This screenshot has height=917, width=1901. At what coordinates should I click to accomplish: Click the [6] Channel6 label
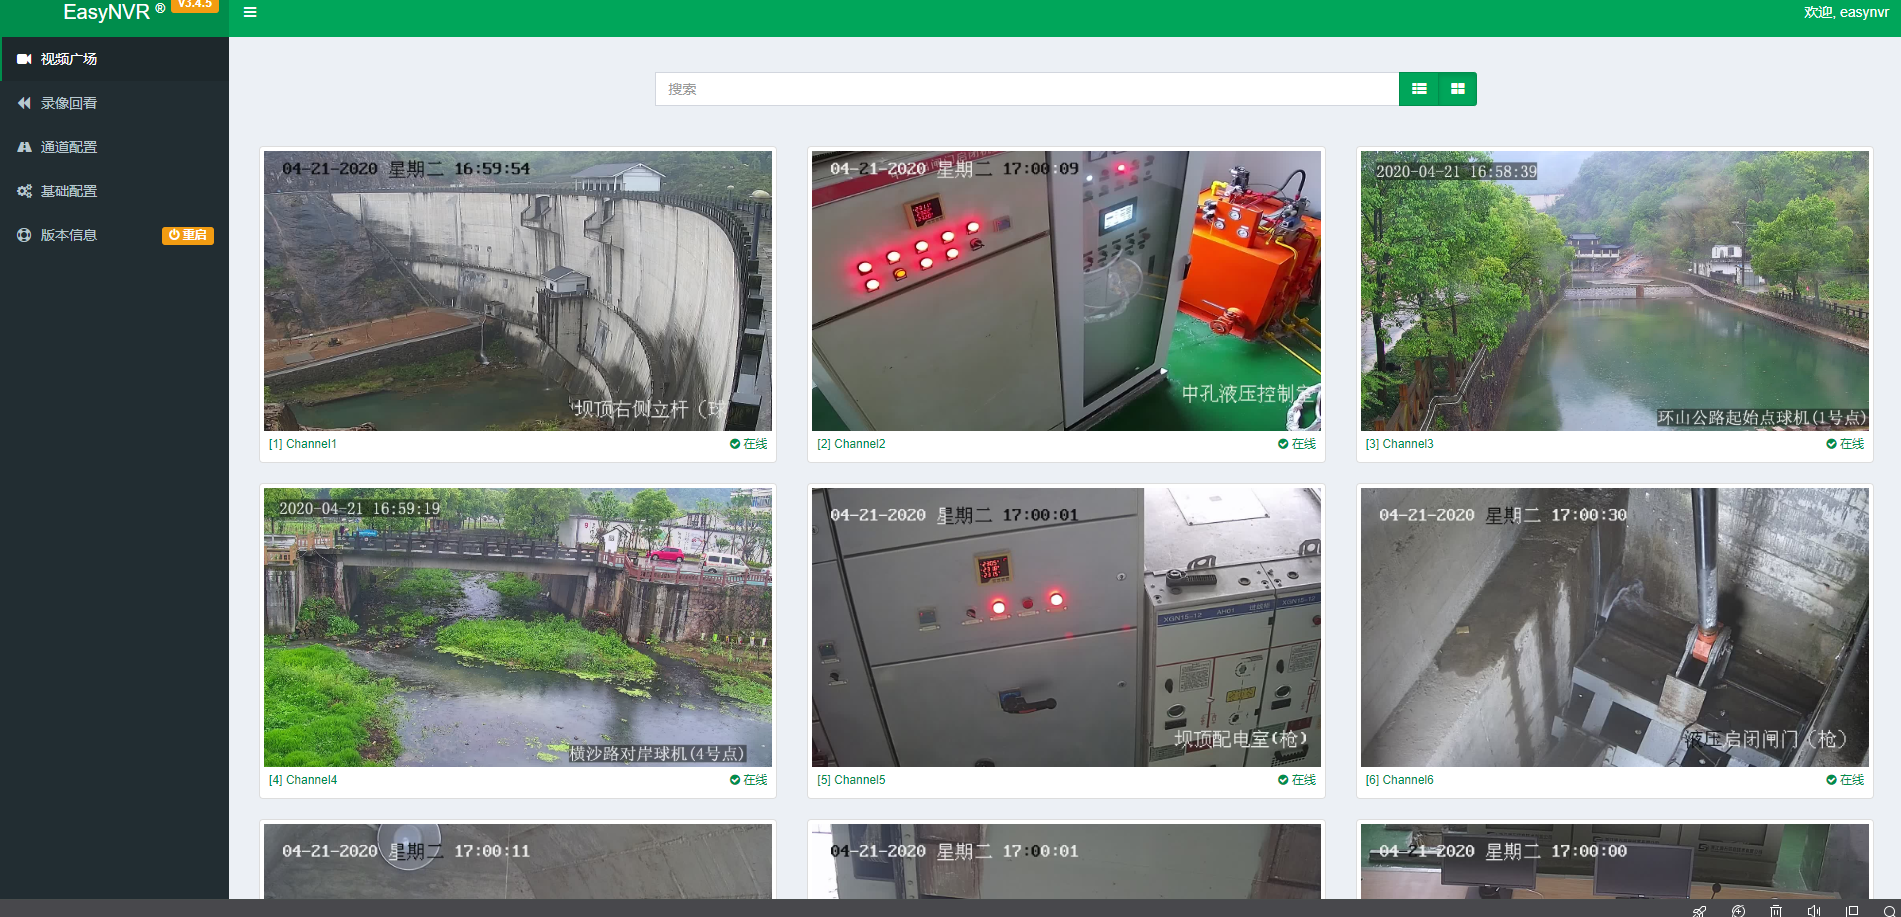coord(1400,780)
